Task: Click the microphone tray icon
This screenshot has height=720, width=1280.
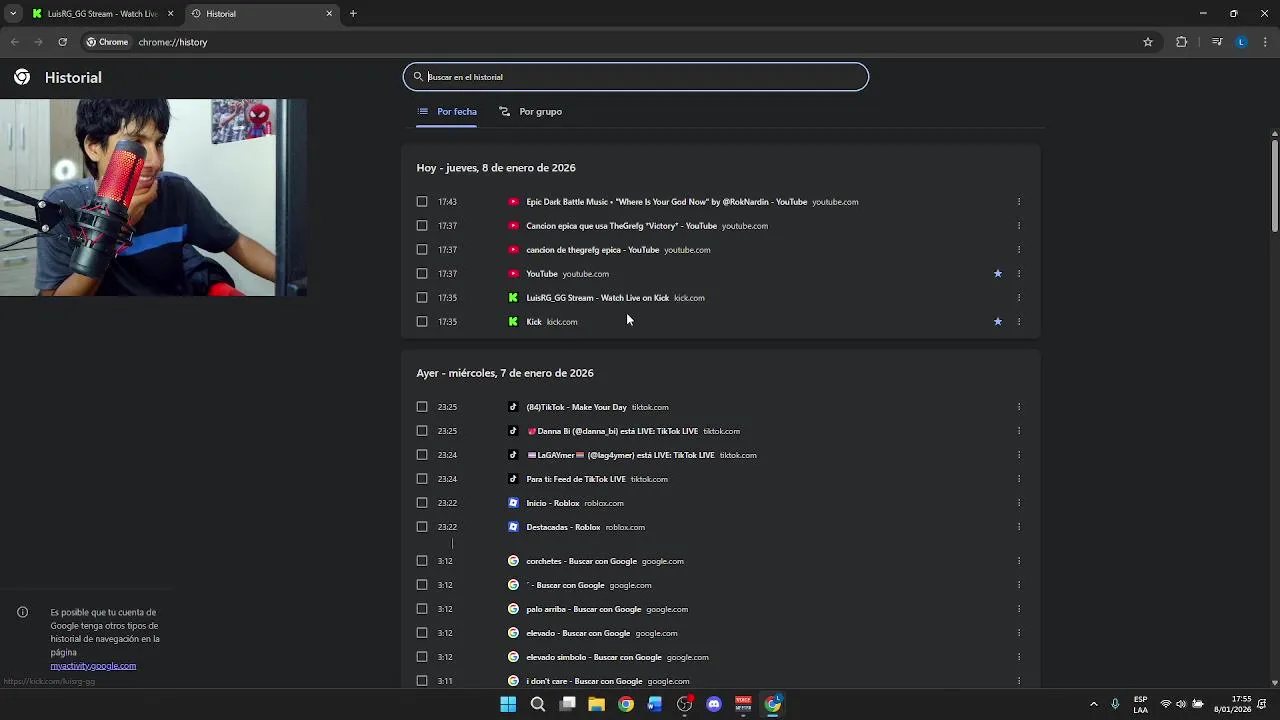Action: coord(1115,704)
